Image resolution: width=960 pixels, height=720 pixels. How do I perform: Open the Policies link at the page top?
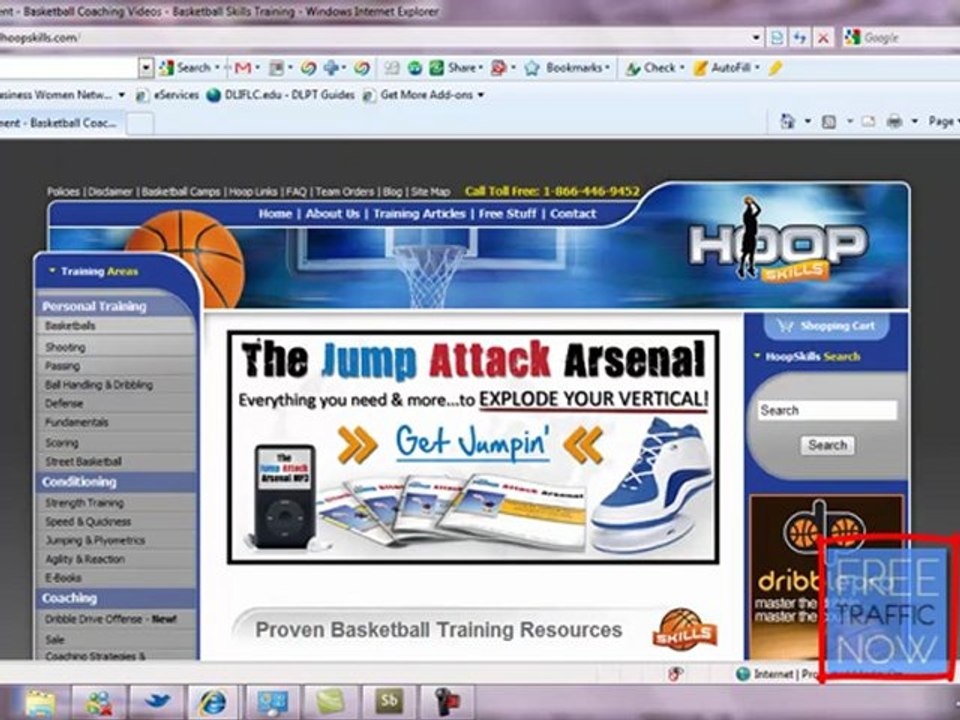pyautogui.click(x=64, y=192)
